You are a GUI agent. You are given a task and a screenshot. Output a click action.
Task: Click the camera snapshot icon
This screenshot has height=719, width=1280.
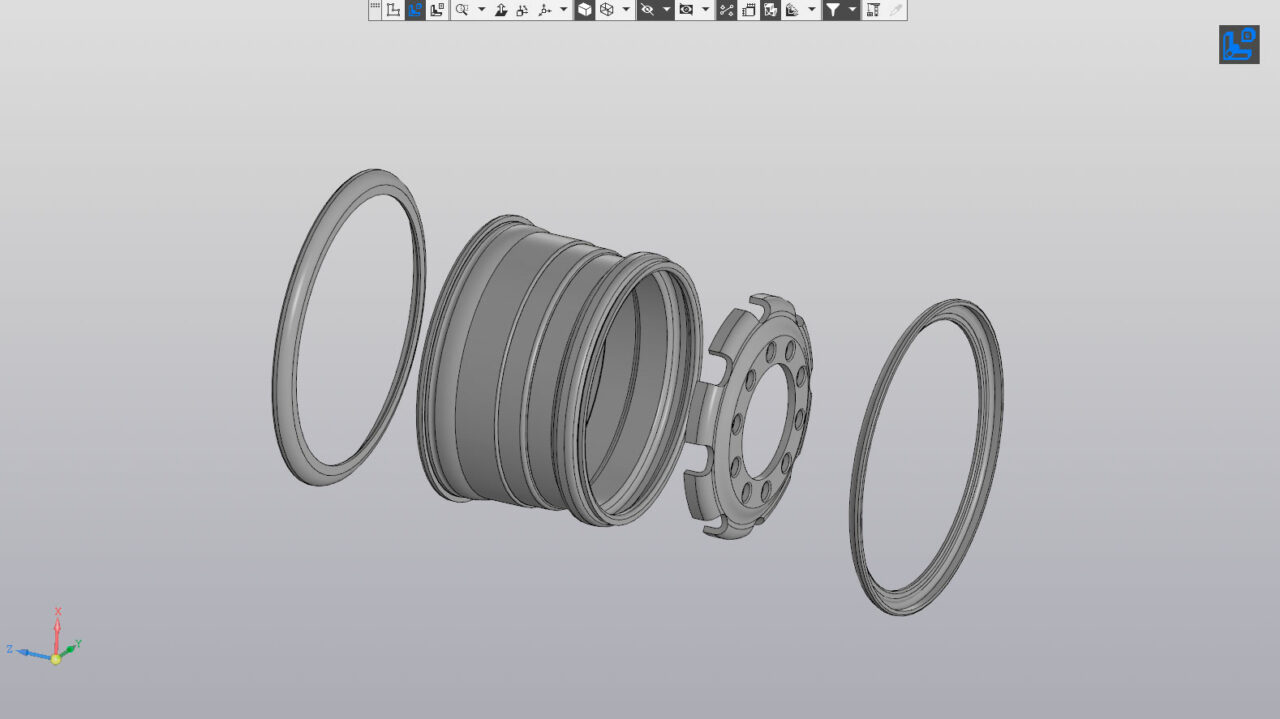click(x=685, y=9)
